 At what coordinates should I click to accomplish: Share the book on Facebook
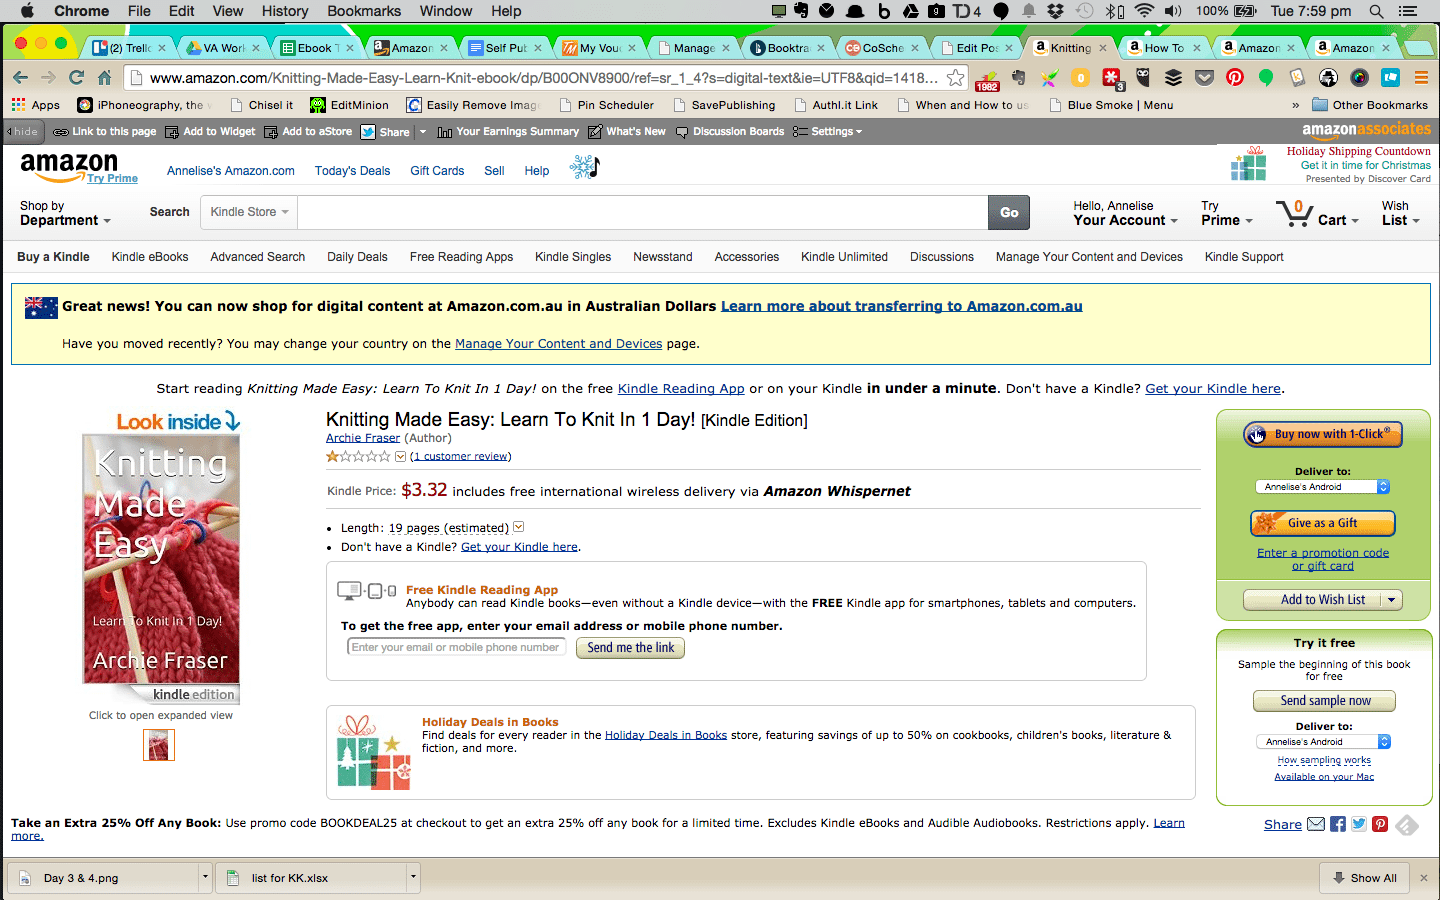[x=1338, y=824]
